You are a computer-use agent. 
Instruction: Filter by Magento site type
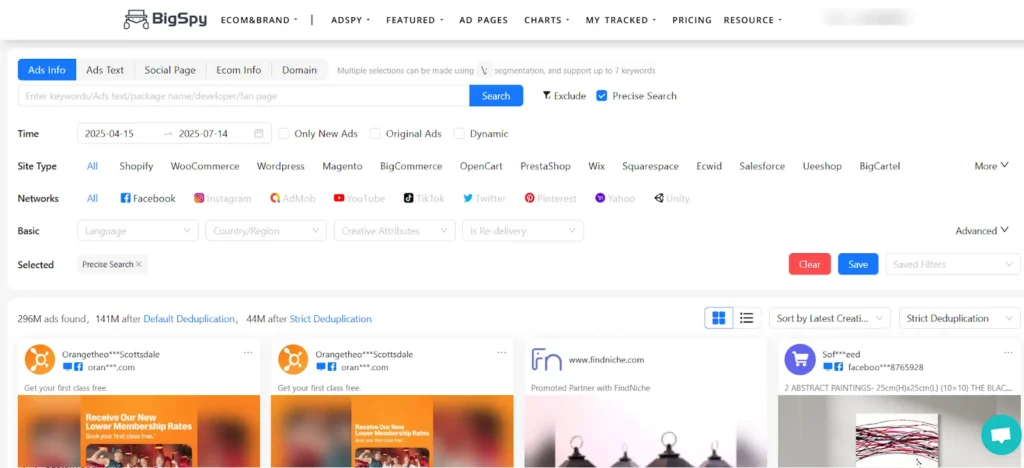(342, 166)
